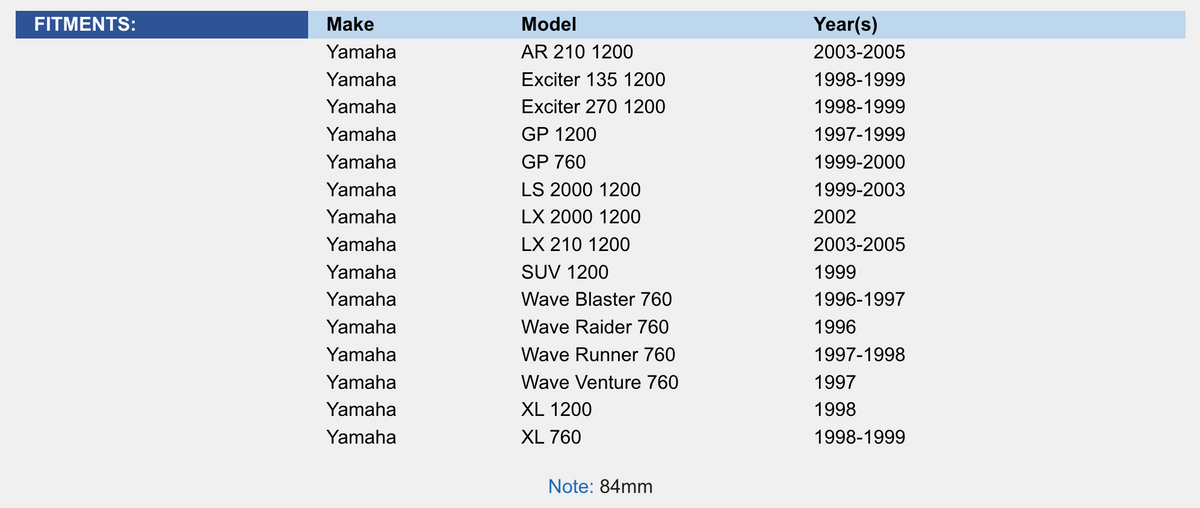Select the GP 1200 model entry
The image size is (1200, 508).
click(559, 134)
